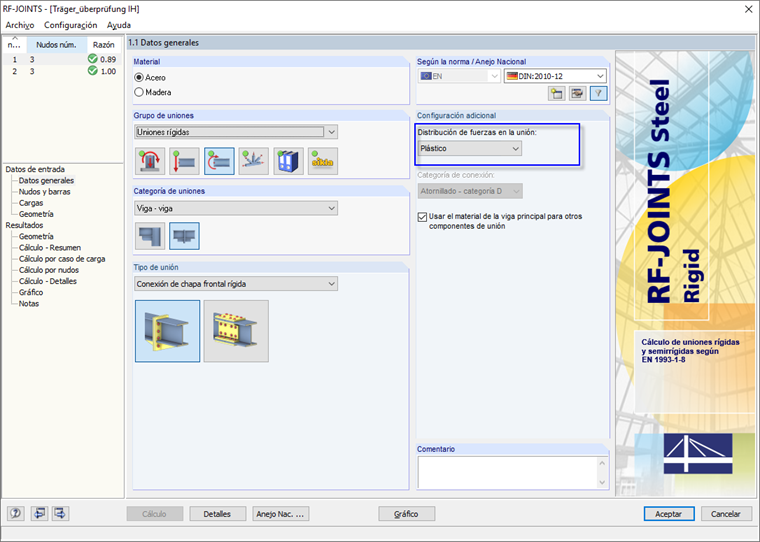Click inside the Comentario text field
This screenshot has width=760, height=542.
507,472
